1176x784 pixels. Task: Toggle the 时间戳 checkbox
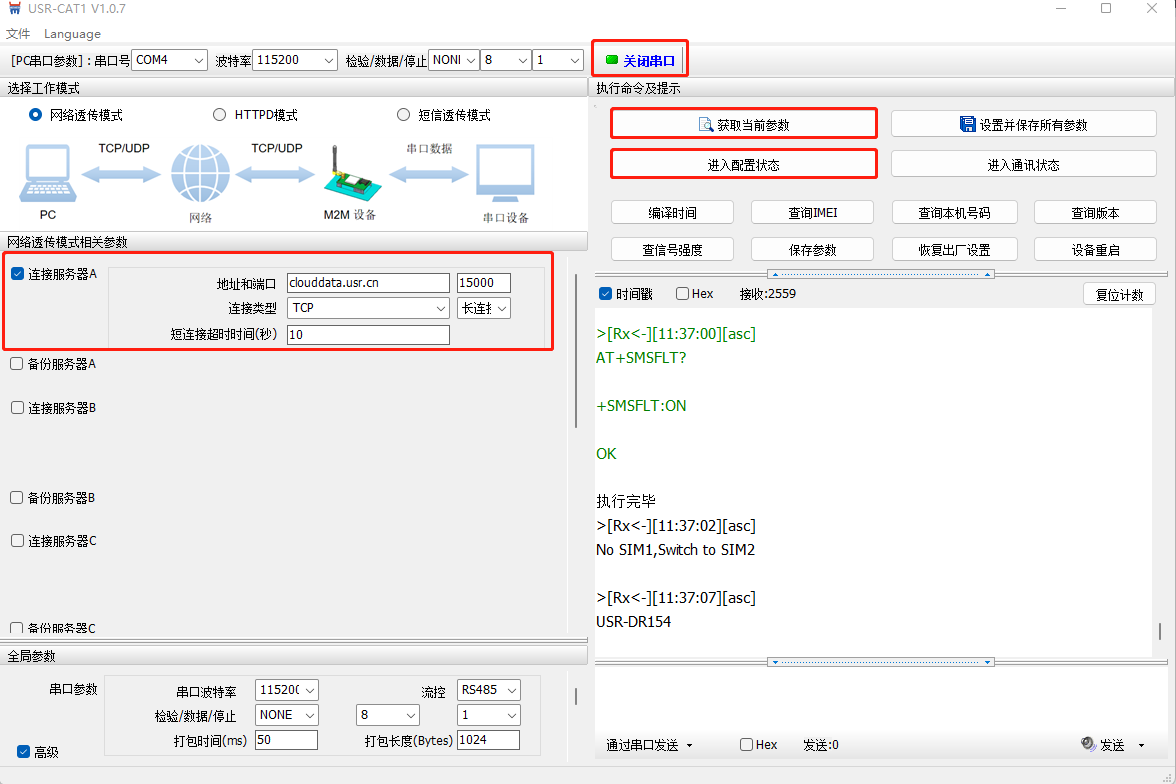(x=605, y=294)
